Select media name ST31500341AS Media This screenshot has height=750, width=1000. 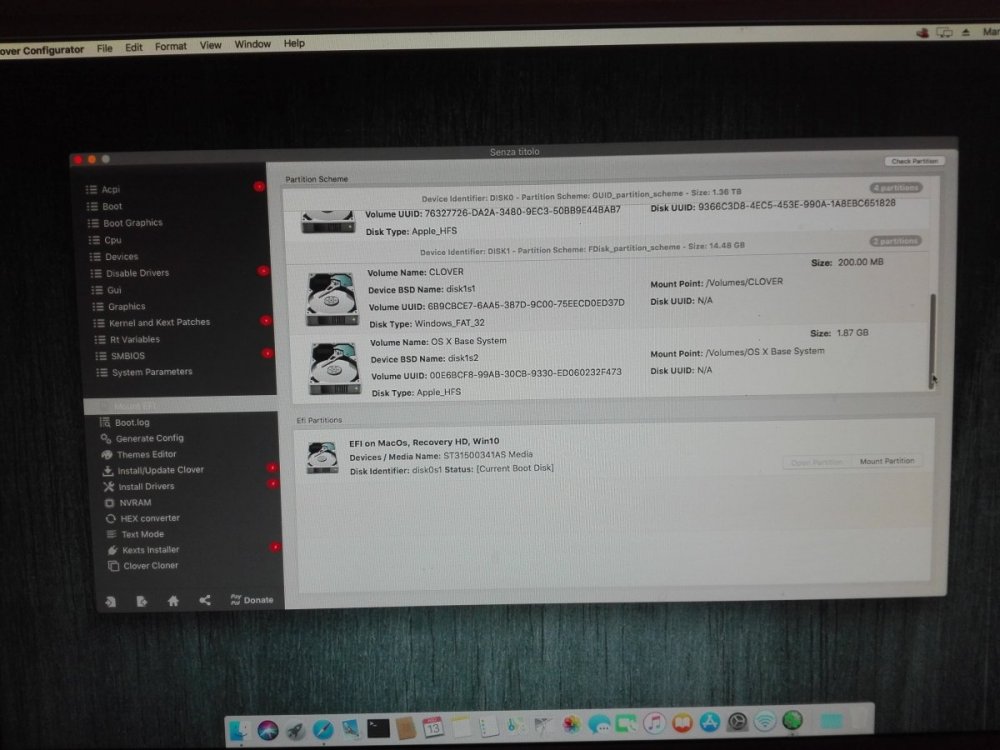tap(488, 455)
